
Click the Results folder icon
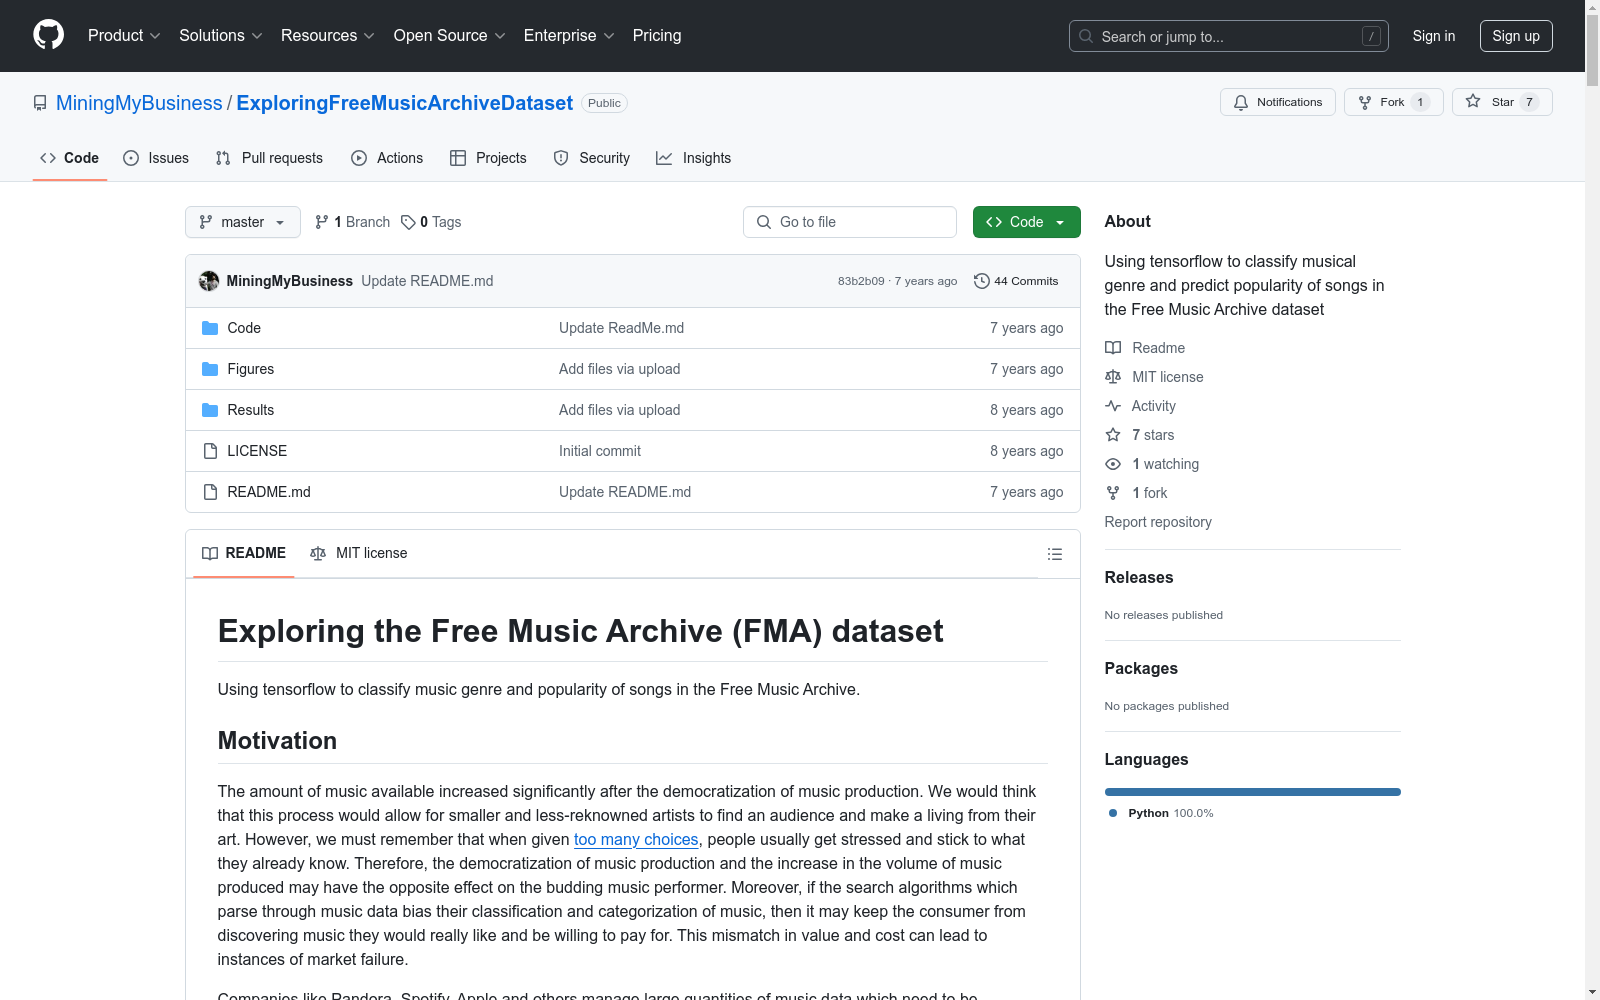[210, 410]
